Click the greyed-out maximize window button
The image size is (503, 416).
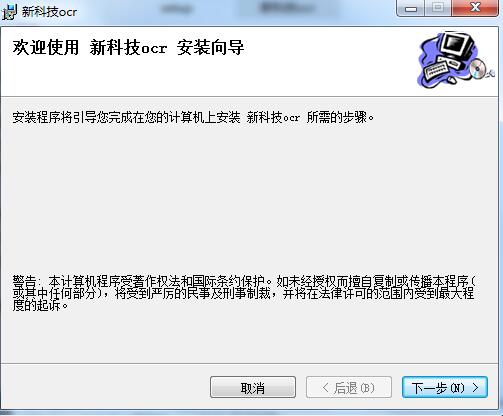(x=438, y=8)
